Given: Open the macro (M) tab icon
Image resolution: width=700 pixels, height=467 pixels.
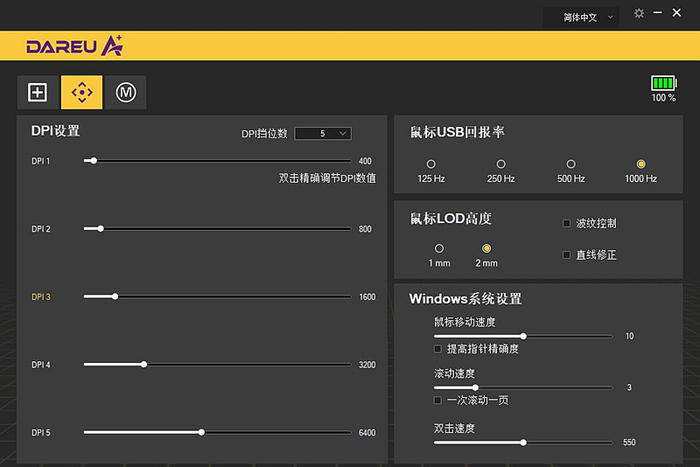Looking at the screenshot, I should click(126, 92).
